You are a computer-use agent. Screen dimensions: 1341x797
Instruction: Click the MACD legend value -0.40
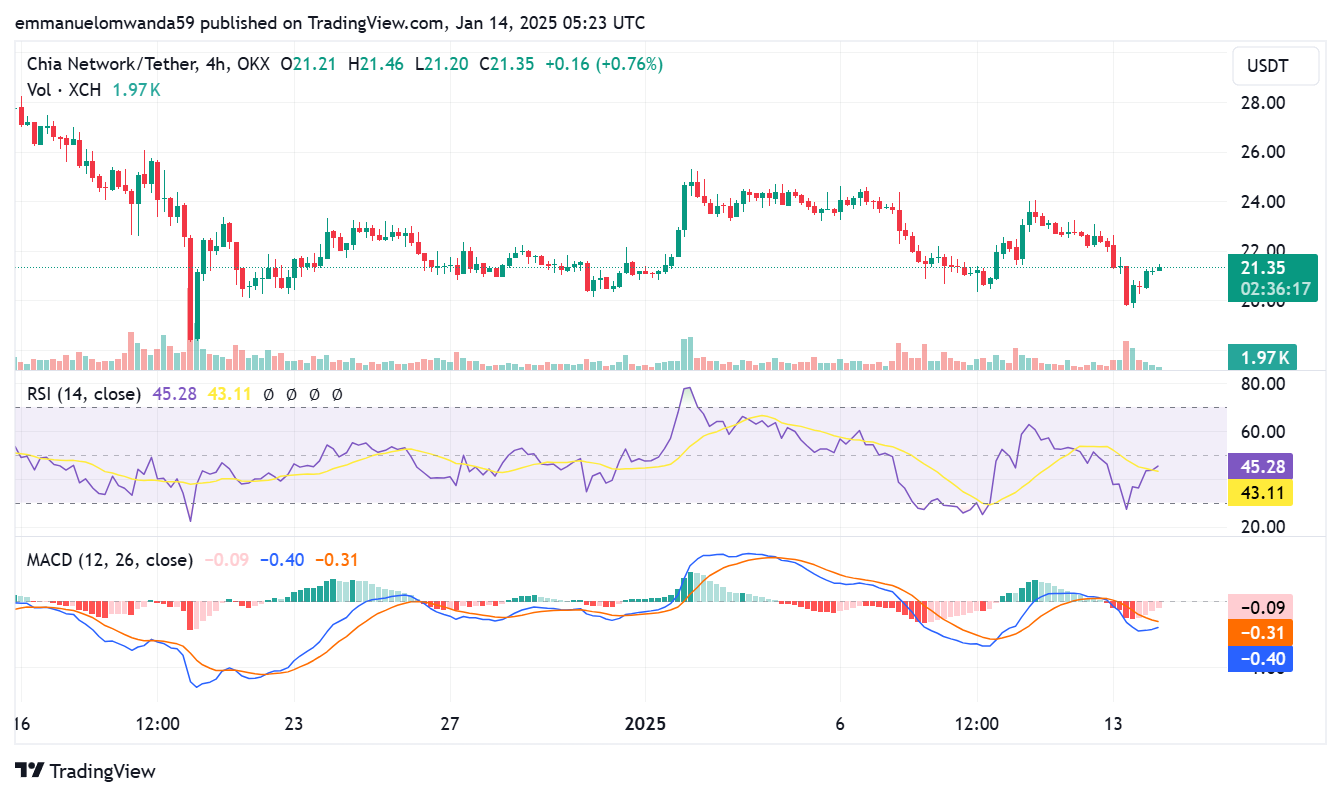tap(282, 560)
